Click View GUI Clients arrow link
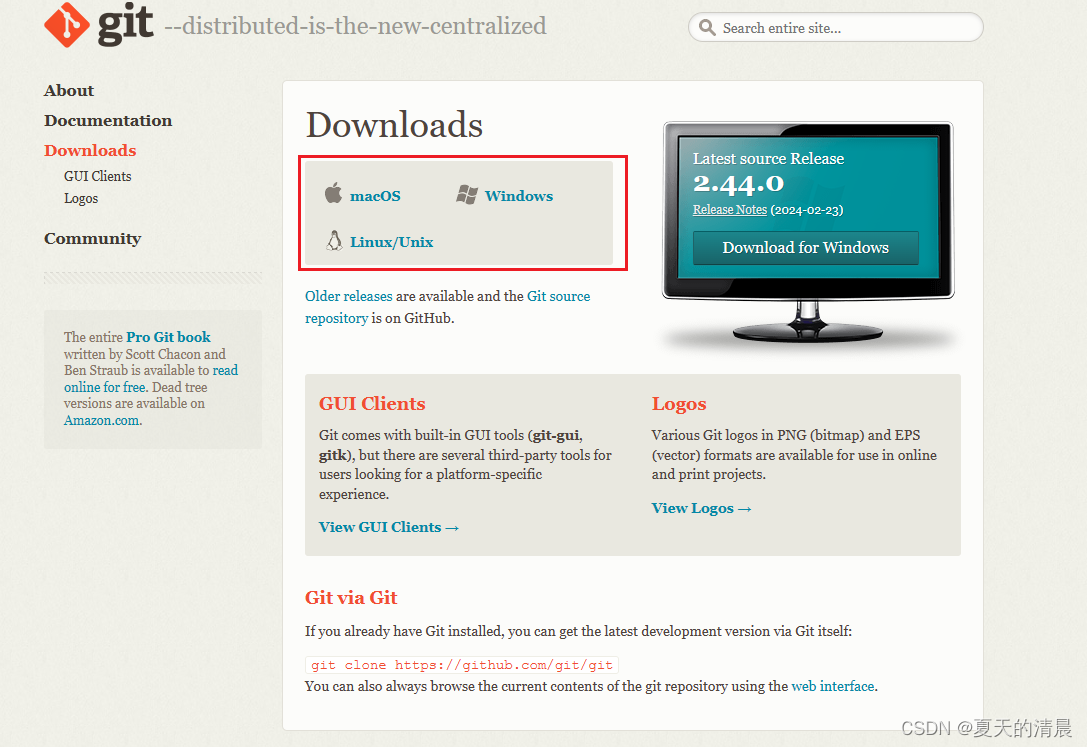1087x747 pixels. coord(389,527)
